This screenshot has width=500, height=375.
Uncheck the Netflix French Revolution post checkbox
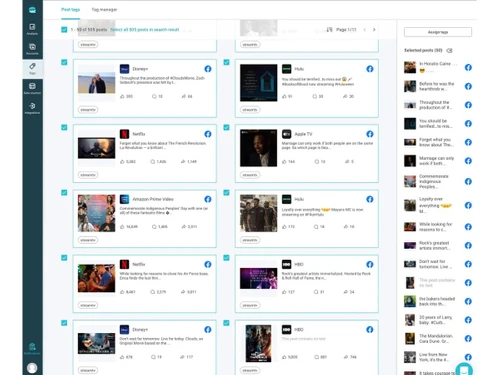(x=64, y=127)
